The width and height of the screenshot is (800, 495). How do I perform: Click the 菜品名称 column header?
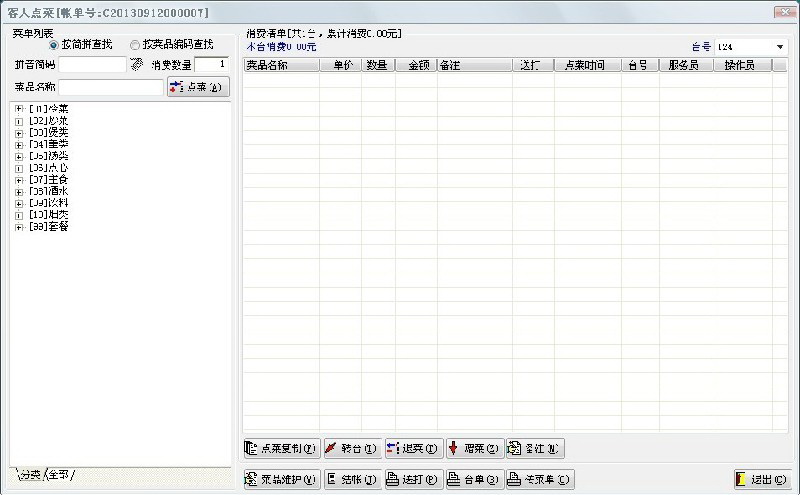pos(282,65)
